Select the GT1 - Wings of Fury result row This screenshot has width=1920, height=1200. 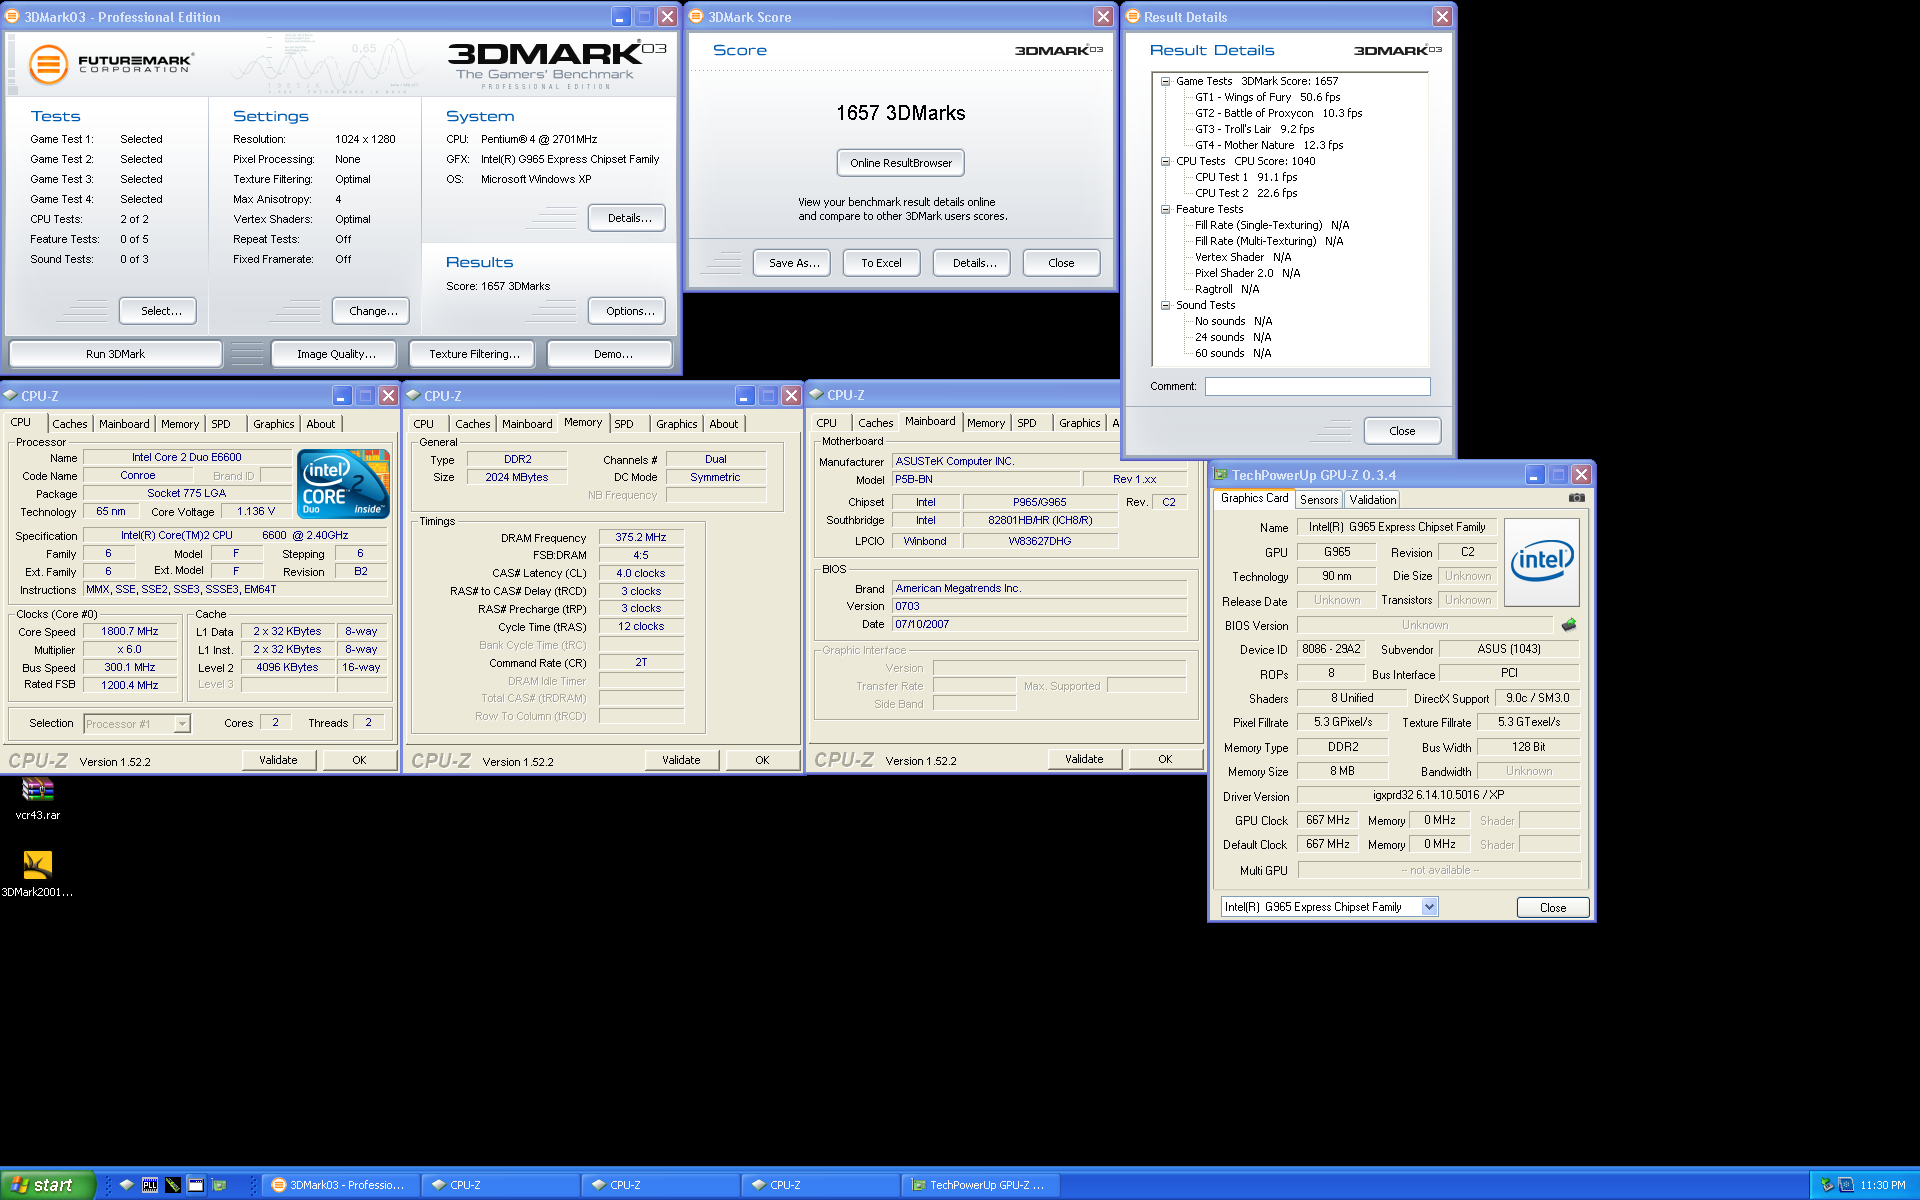(x=1267, y=97)
